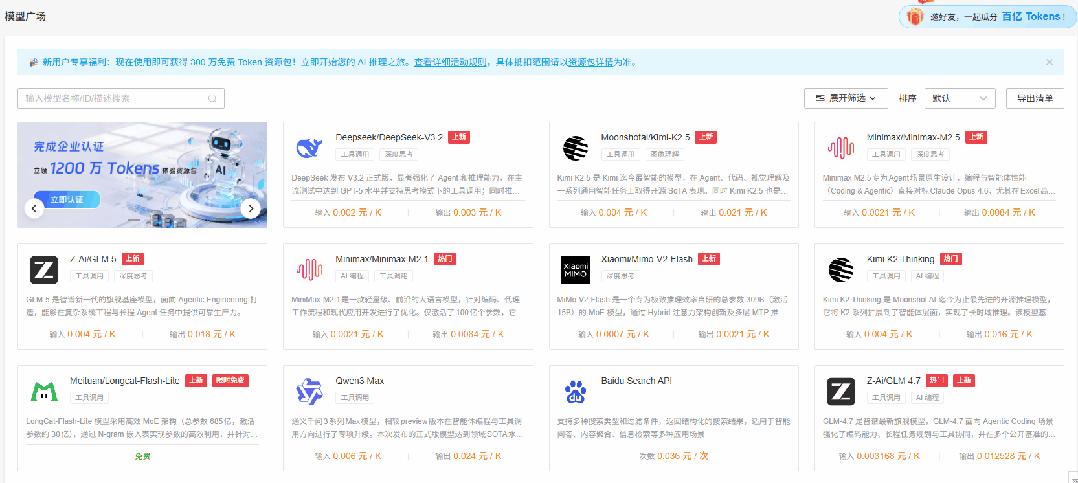
Task: Focus the model name search field
Action: coord(121,98)
